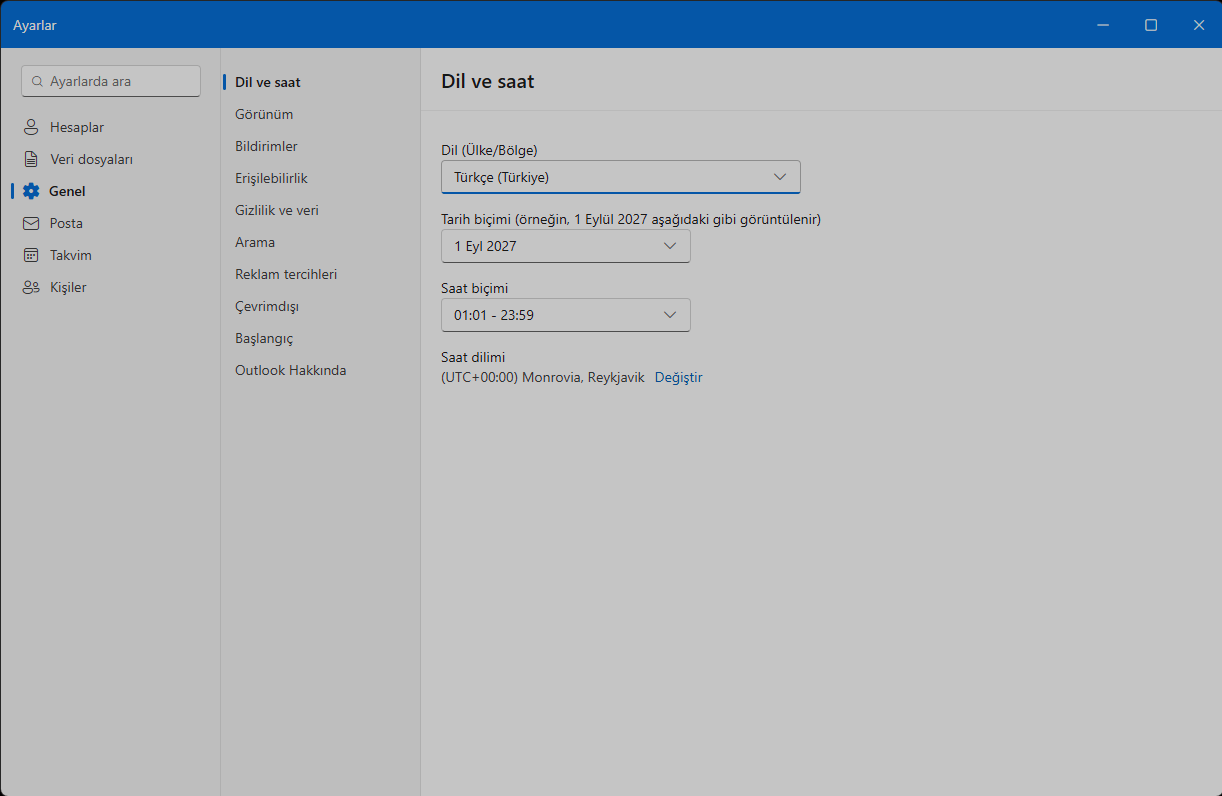Click the Hesaplar person icon
The image size is (1222, 796).
coord(31,127)
